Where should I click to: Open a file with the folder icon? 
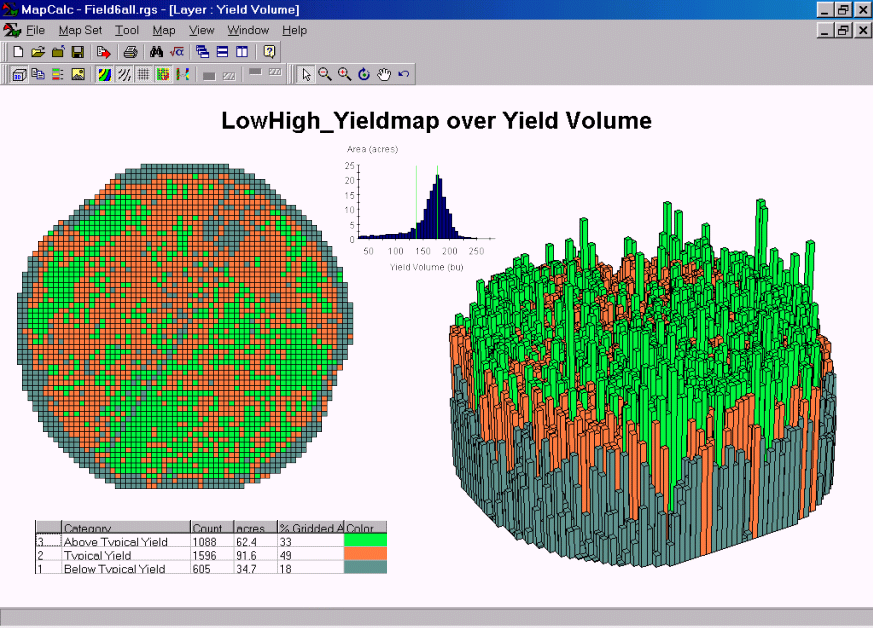tap(38, 51)
